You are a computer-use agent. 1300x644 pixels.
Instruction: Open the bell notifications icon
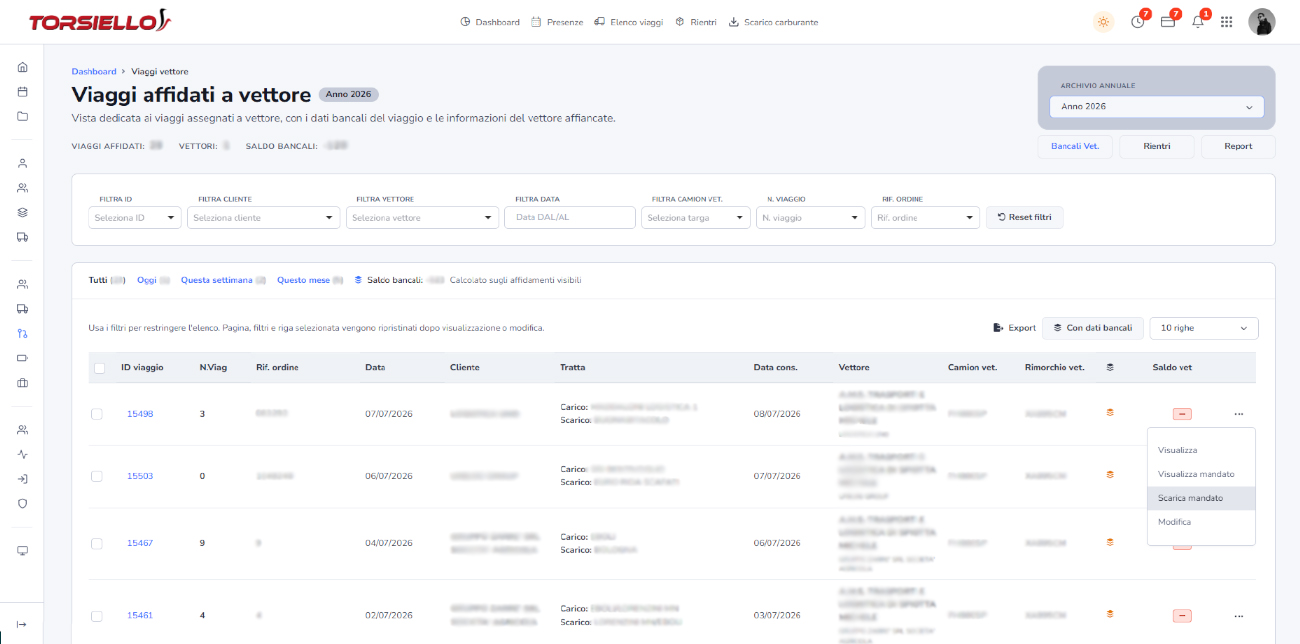click(1198, 22)
